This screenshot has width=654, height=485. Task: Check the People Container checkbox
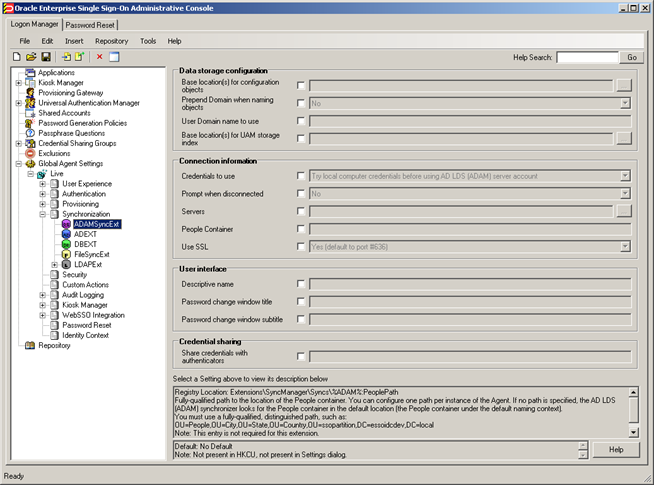(301, 229)
